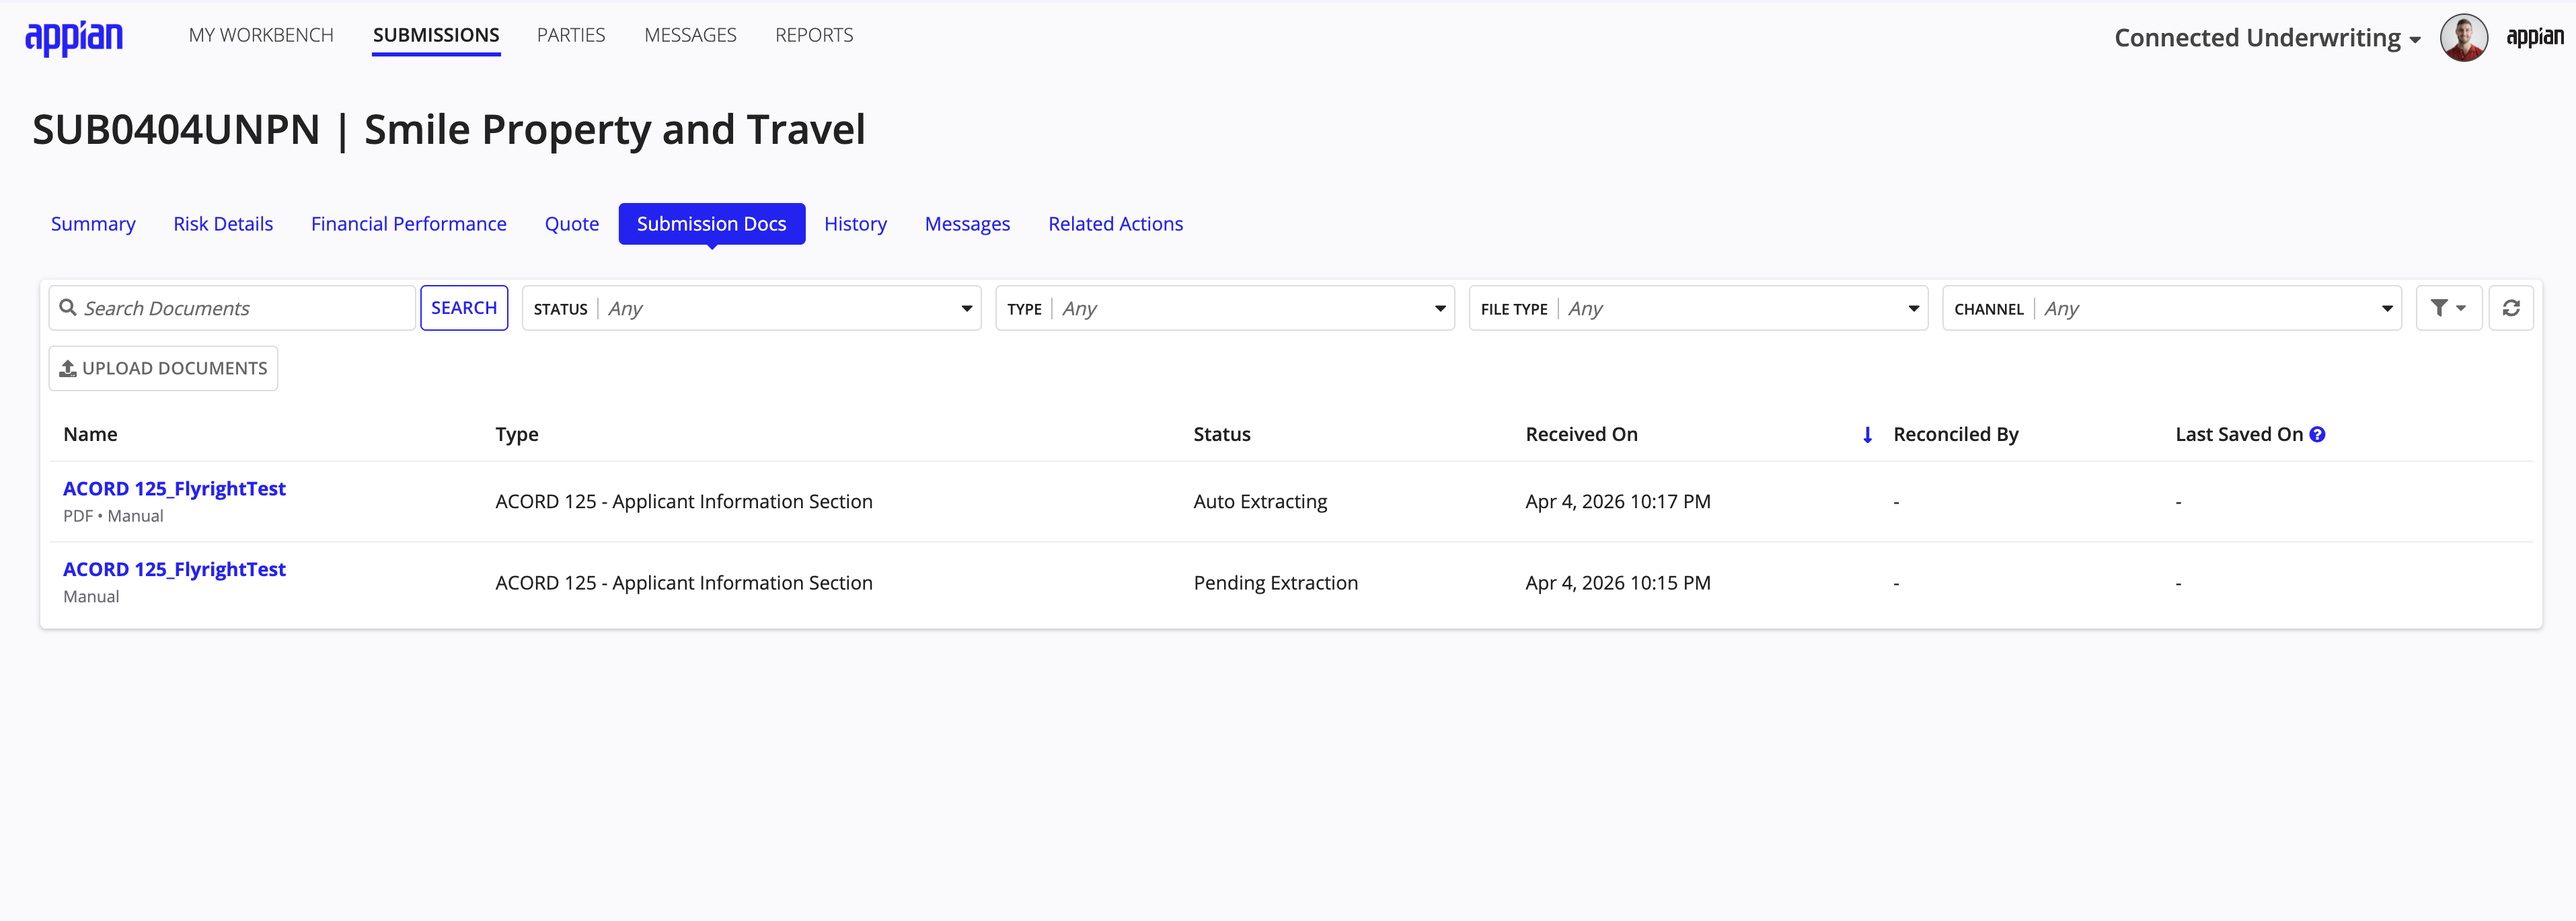Click the SEARCH button
The height and width of the screenshot is (921, 2576).
(464, 308)
